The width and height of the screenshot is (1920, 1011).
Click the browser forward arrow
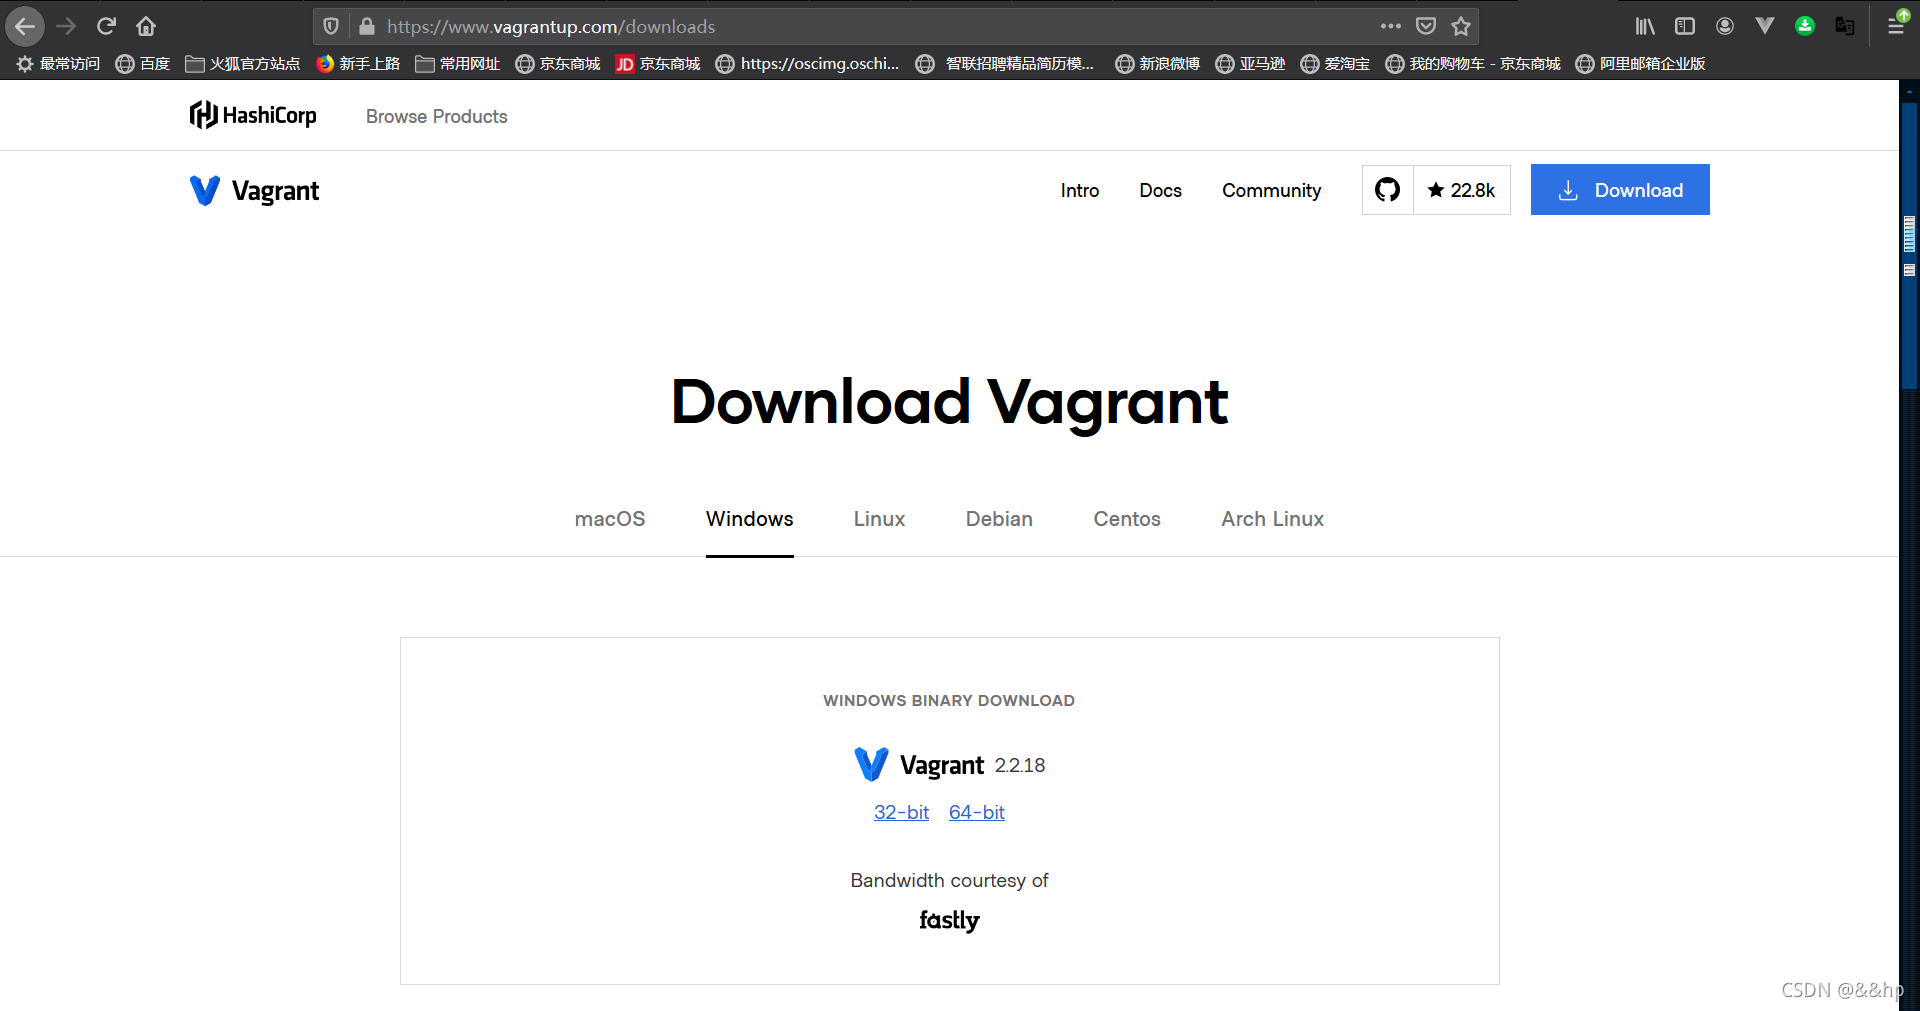coord(66,26)
